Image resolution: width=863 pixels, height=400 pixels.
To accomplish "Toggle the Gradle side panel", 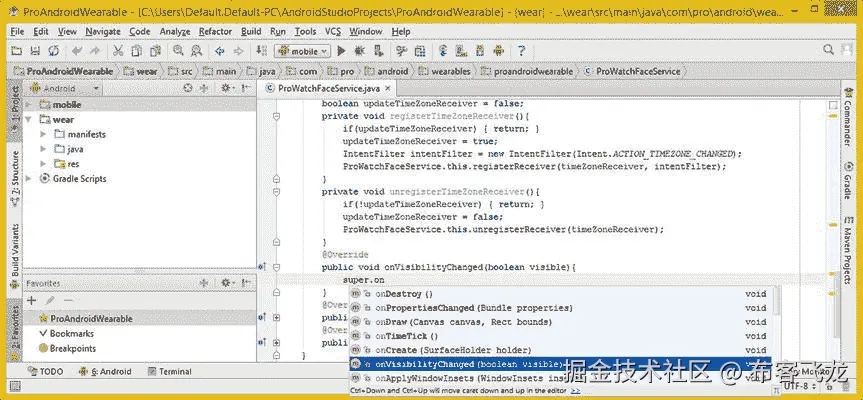I will pos(848,180).
